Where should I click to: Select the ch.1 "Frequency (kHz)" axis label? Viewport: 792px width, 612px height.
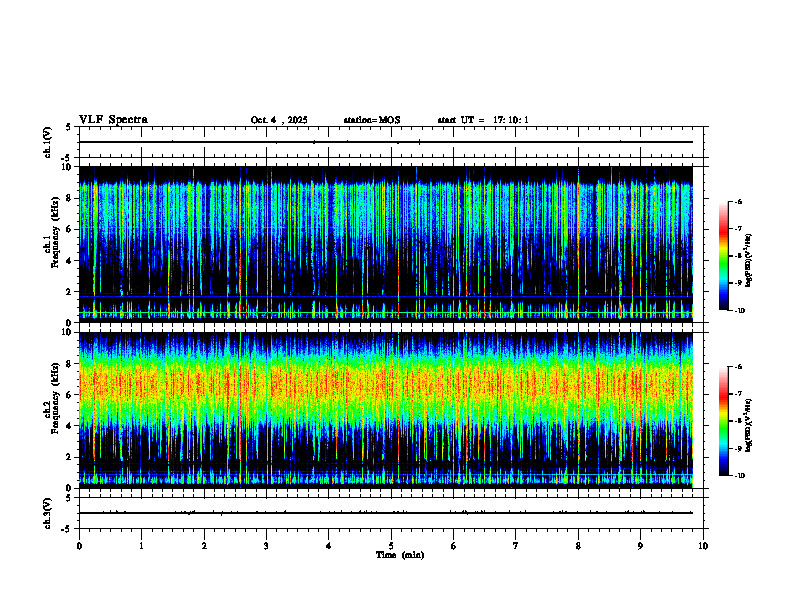point(55,232)
